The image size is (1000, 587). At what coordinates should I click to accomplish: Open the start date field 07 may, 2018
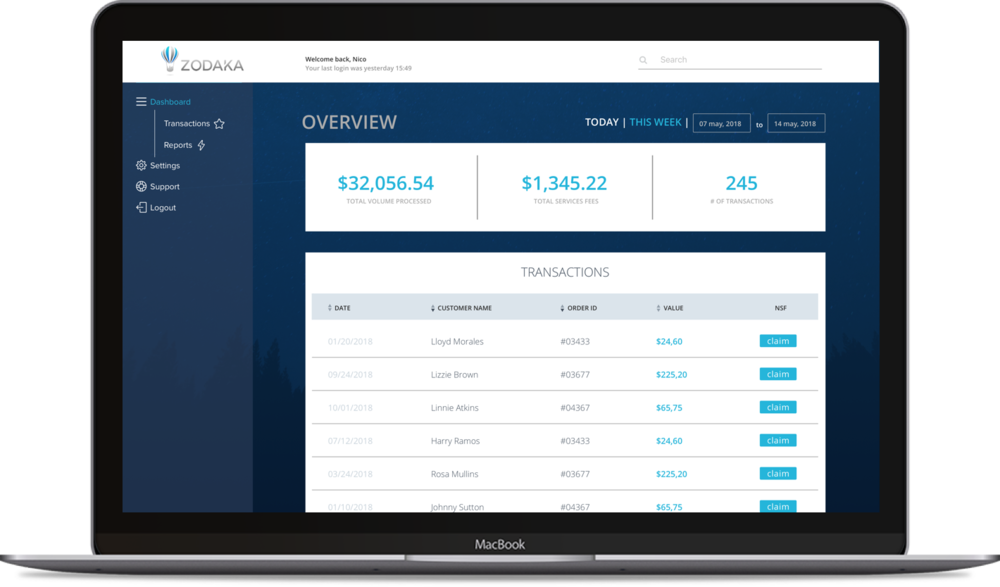point(721,123)
